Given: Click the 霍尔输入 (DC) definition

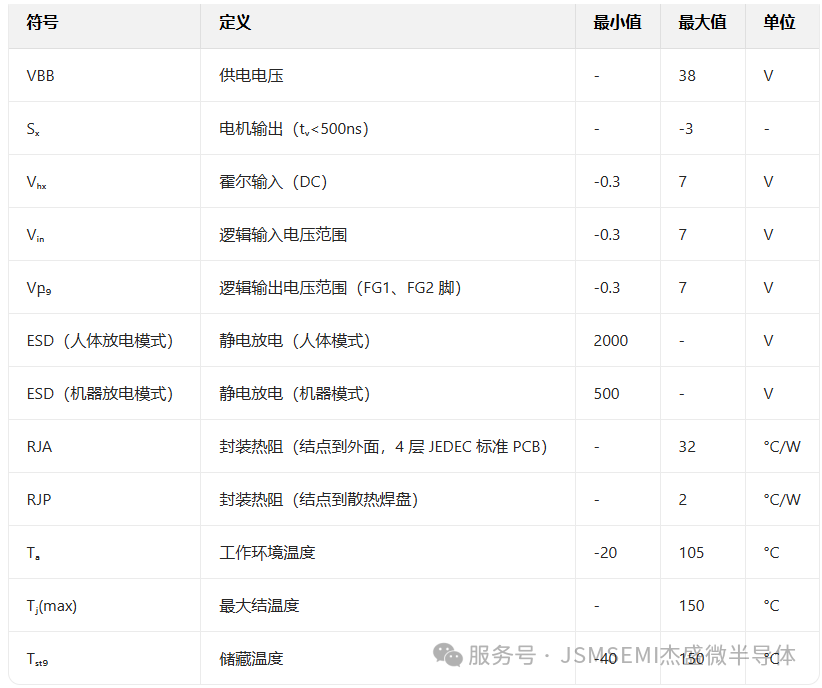Looking at the screenshot, I should [273, 182].
